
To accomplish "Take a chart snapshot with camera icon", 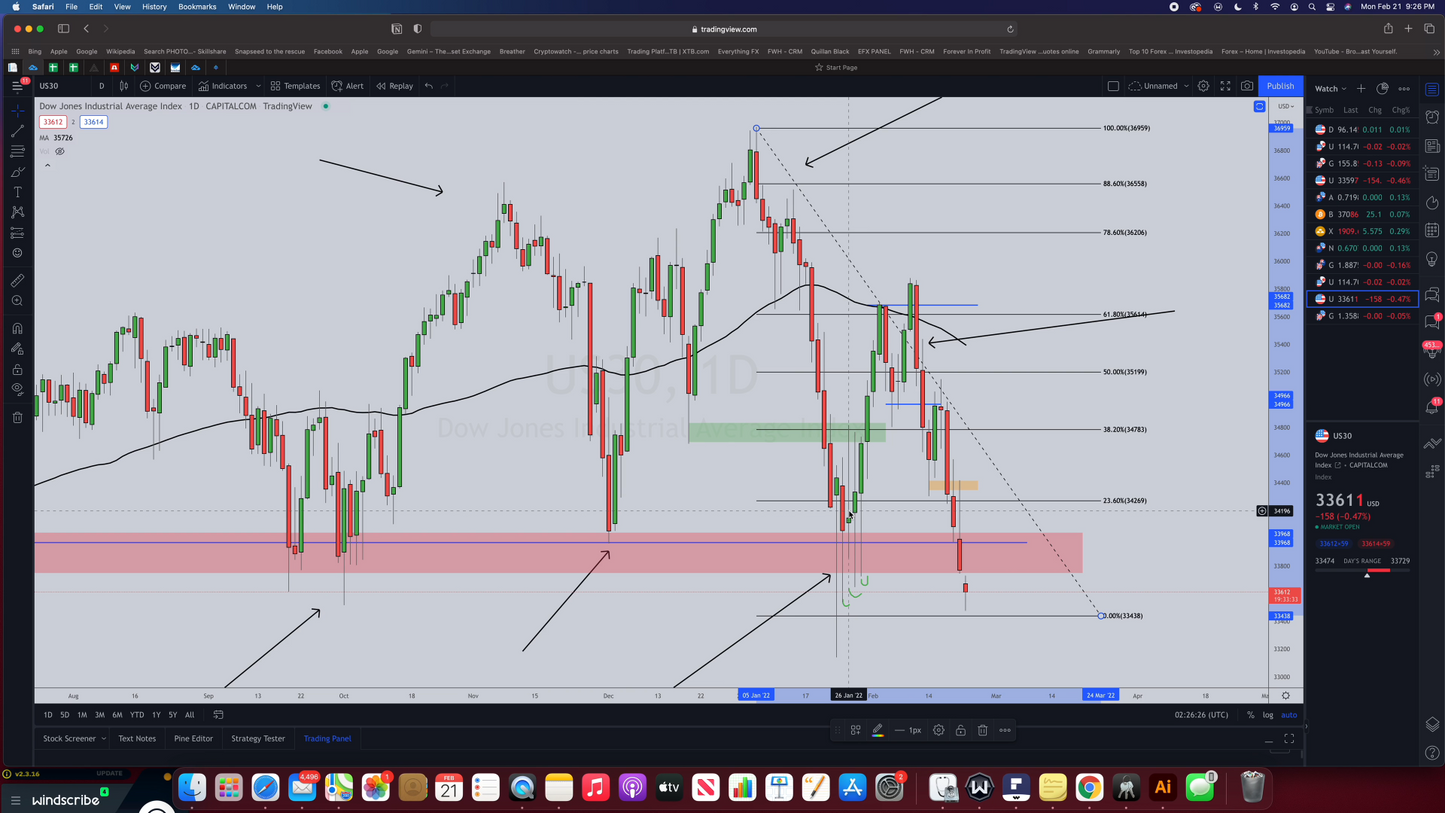I will click(1247, 86).
